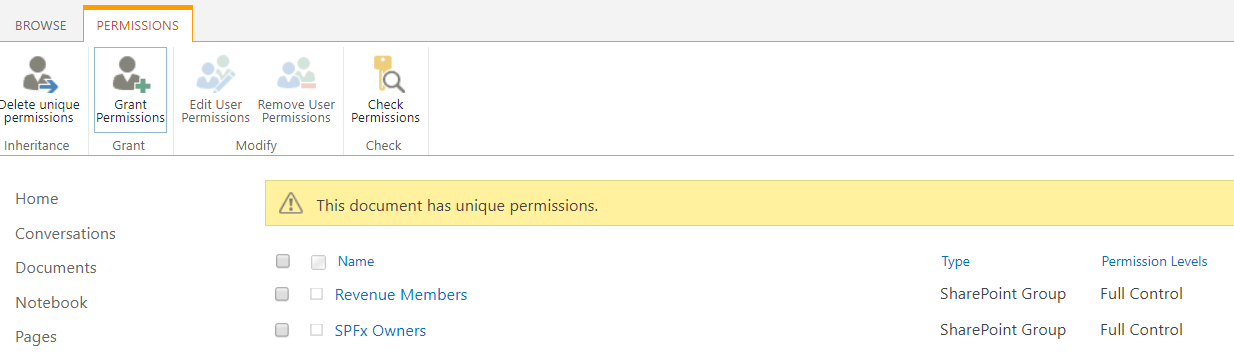Check the box for Revenue Members
The width and height of the screenshot is (1234, 362).
point(283,295)
